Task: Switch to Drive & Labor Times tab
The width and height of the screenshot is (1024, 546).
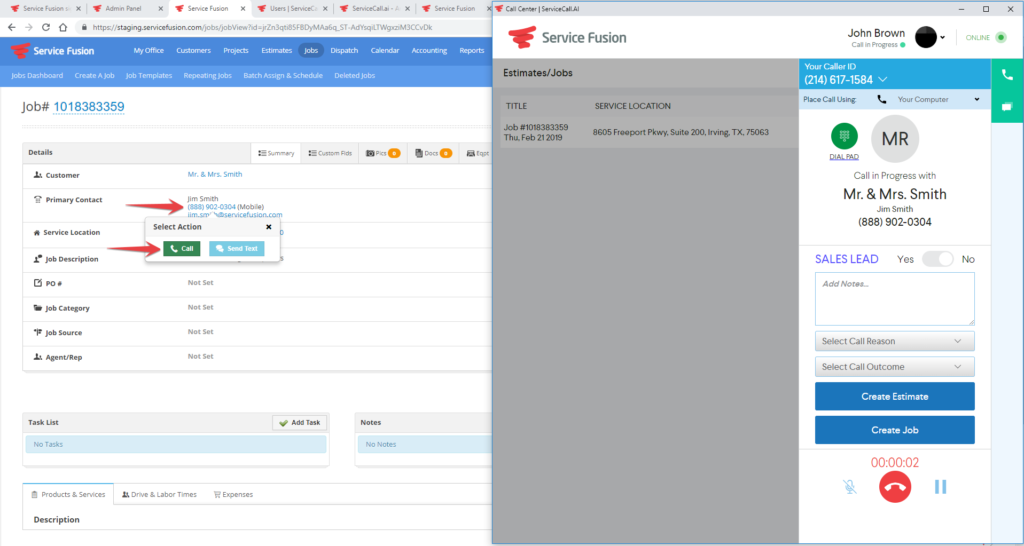Action: 159,494
